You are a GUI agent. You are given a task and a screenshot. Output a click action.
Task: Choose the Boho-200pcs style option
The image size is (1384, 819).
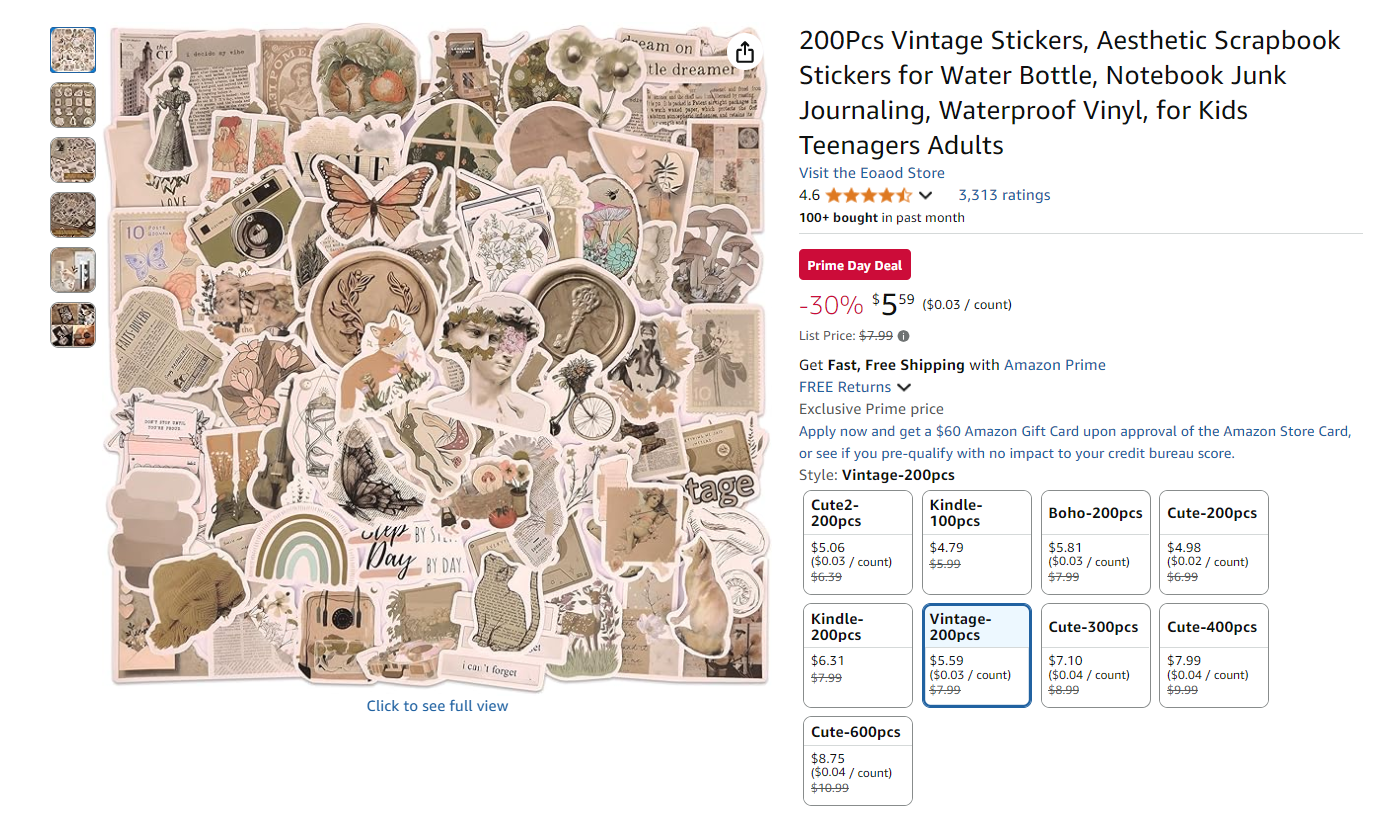click(1095, 542)
